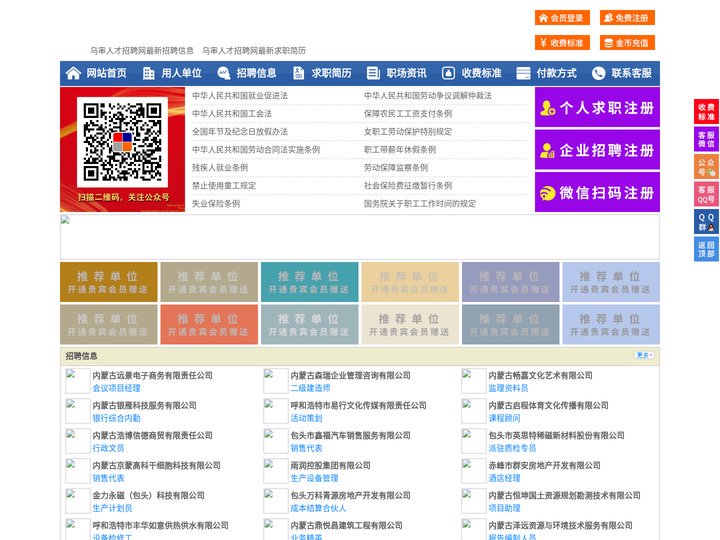
Task: Go to 网站首页 in the navigation bar
Action: click(x=107, y=73)
